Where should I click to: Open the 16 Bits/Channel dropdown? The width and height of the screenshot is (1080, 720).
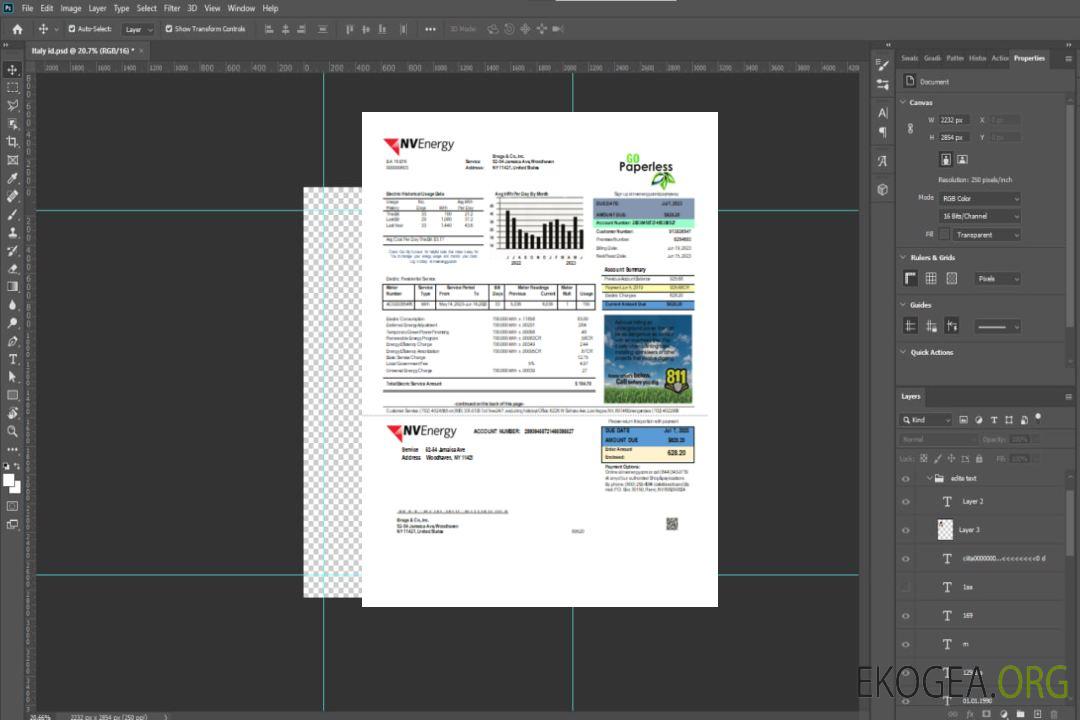(x=979, y=216)
